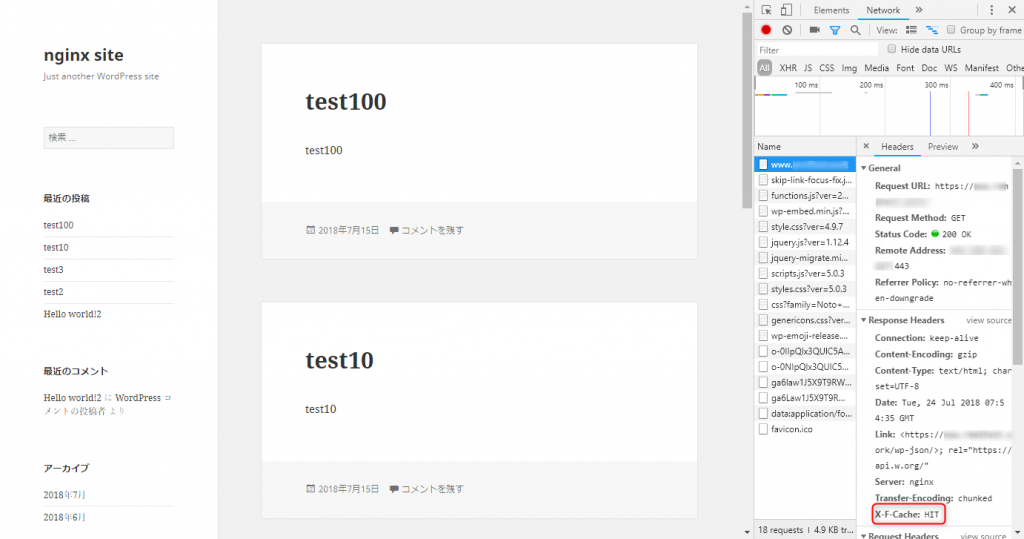The width and height of the screenshot is (1024, 539).
Task: Open the Preview tab of the request
Action: [x=942, y=147]
